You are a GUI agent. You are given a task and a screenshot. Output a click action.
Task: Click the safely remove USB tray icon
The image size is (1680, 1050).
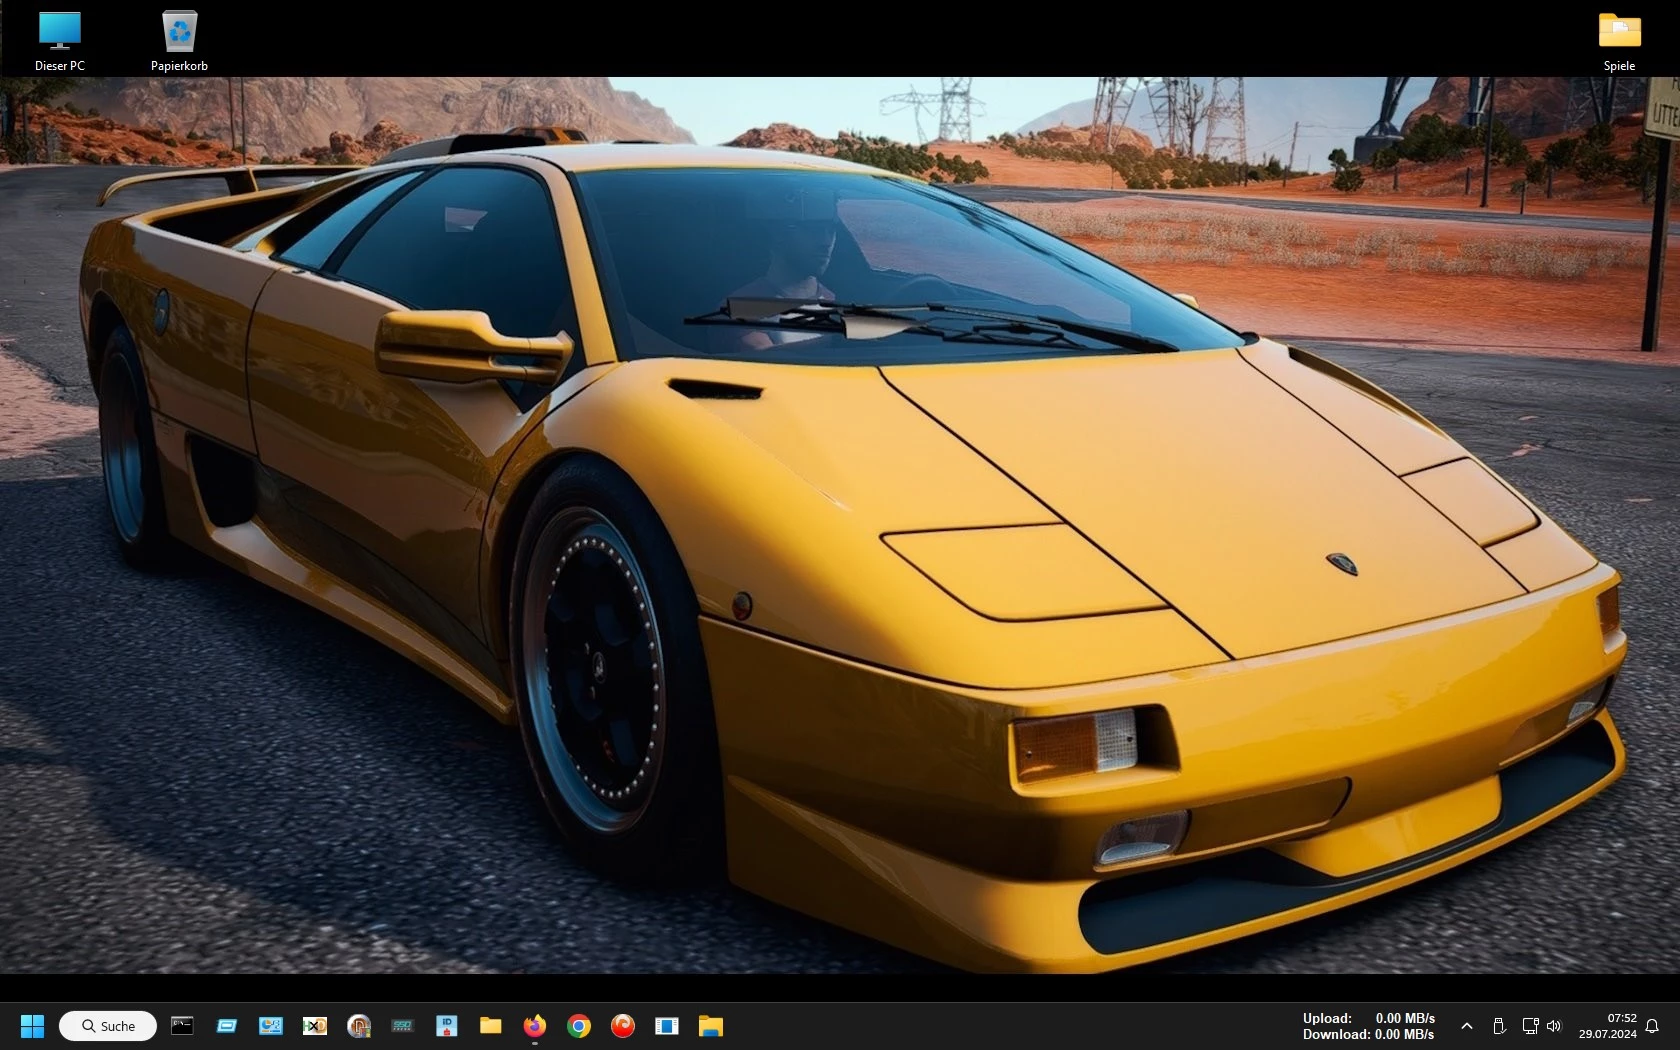coord(1499,1026)
